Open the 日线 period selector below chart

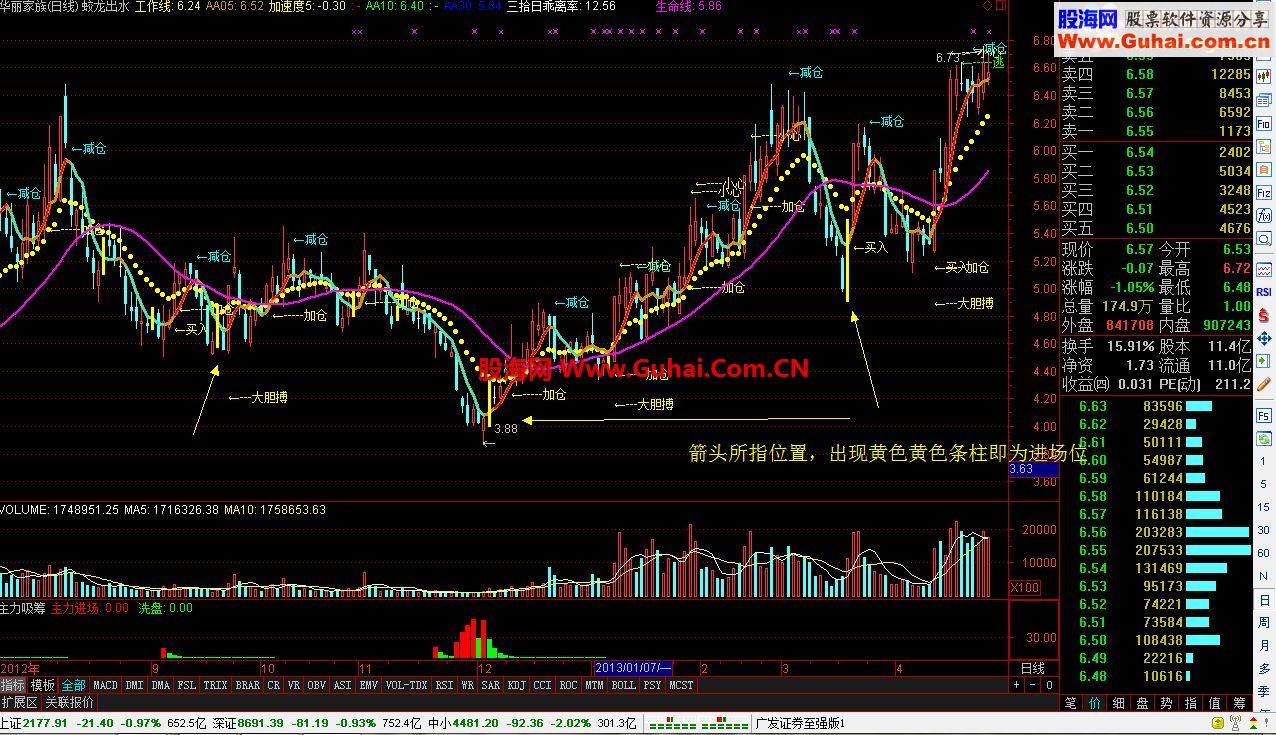click(1032, 669)
